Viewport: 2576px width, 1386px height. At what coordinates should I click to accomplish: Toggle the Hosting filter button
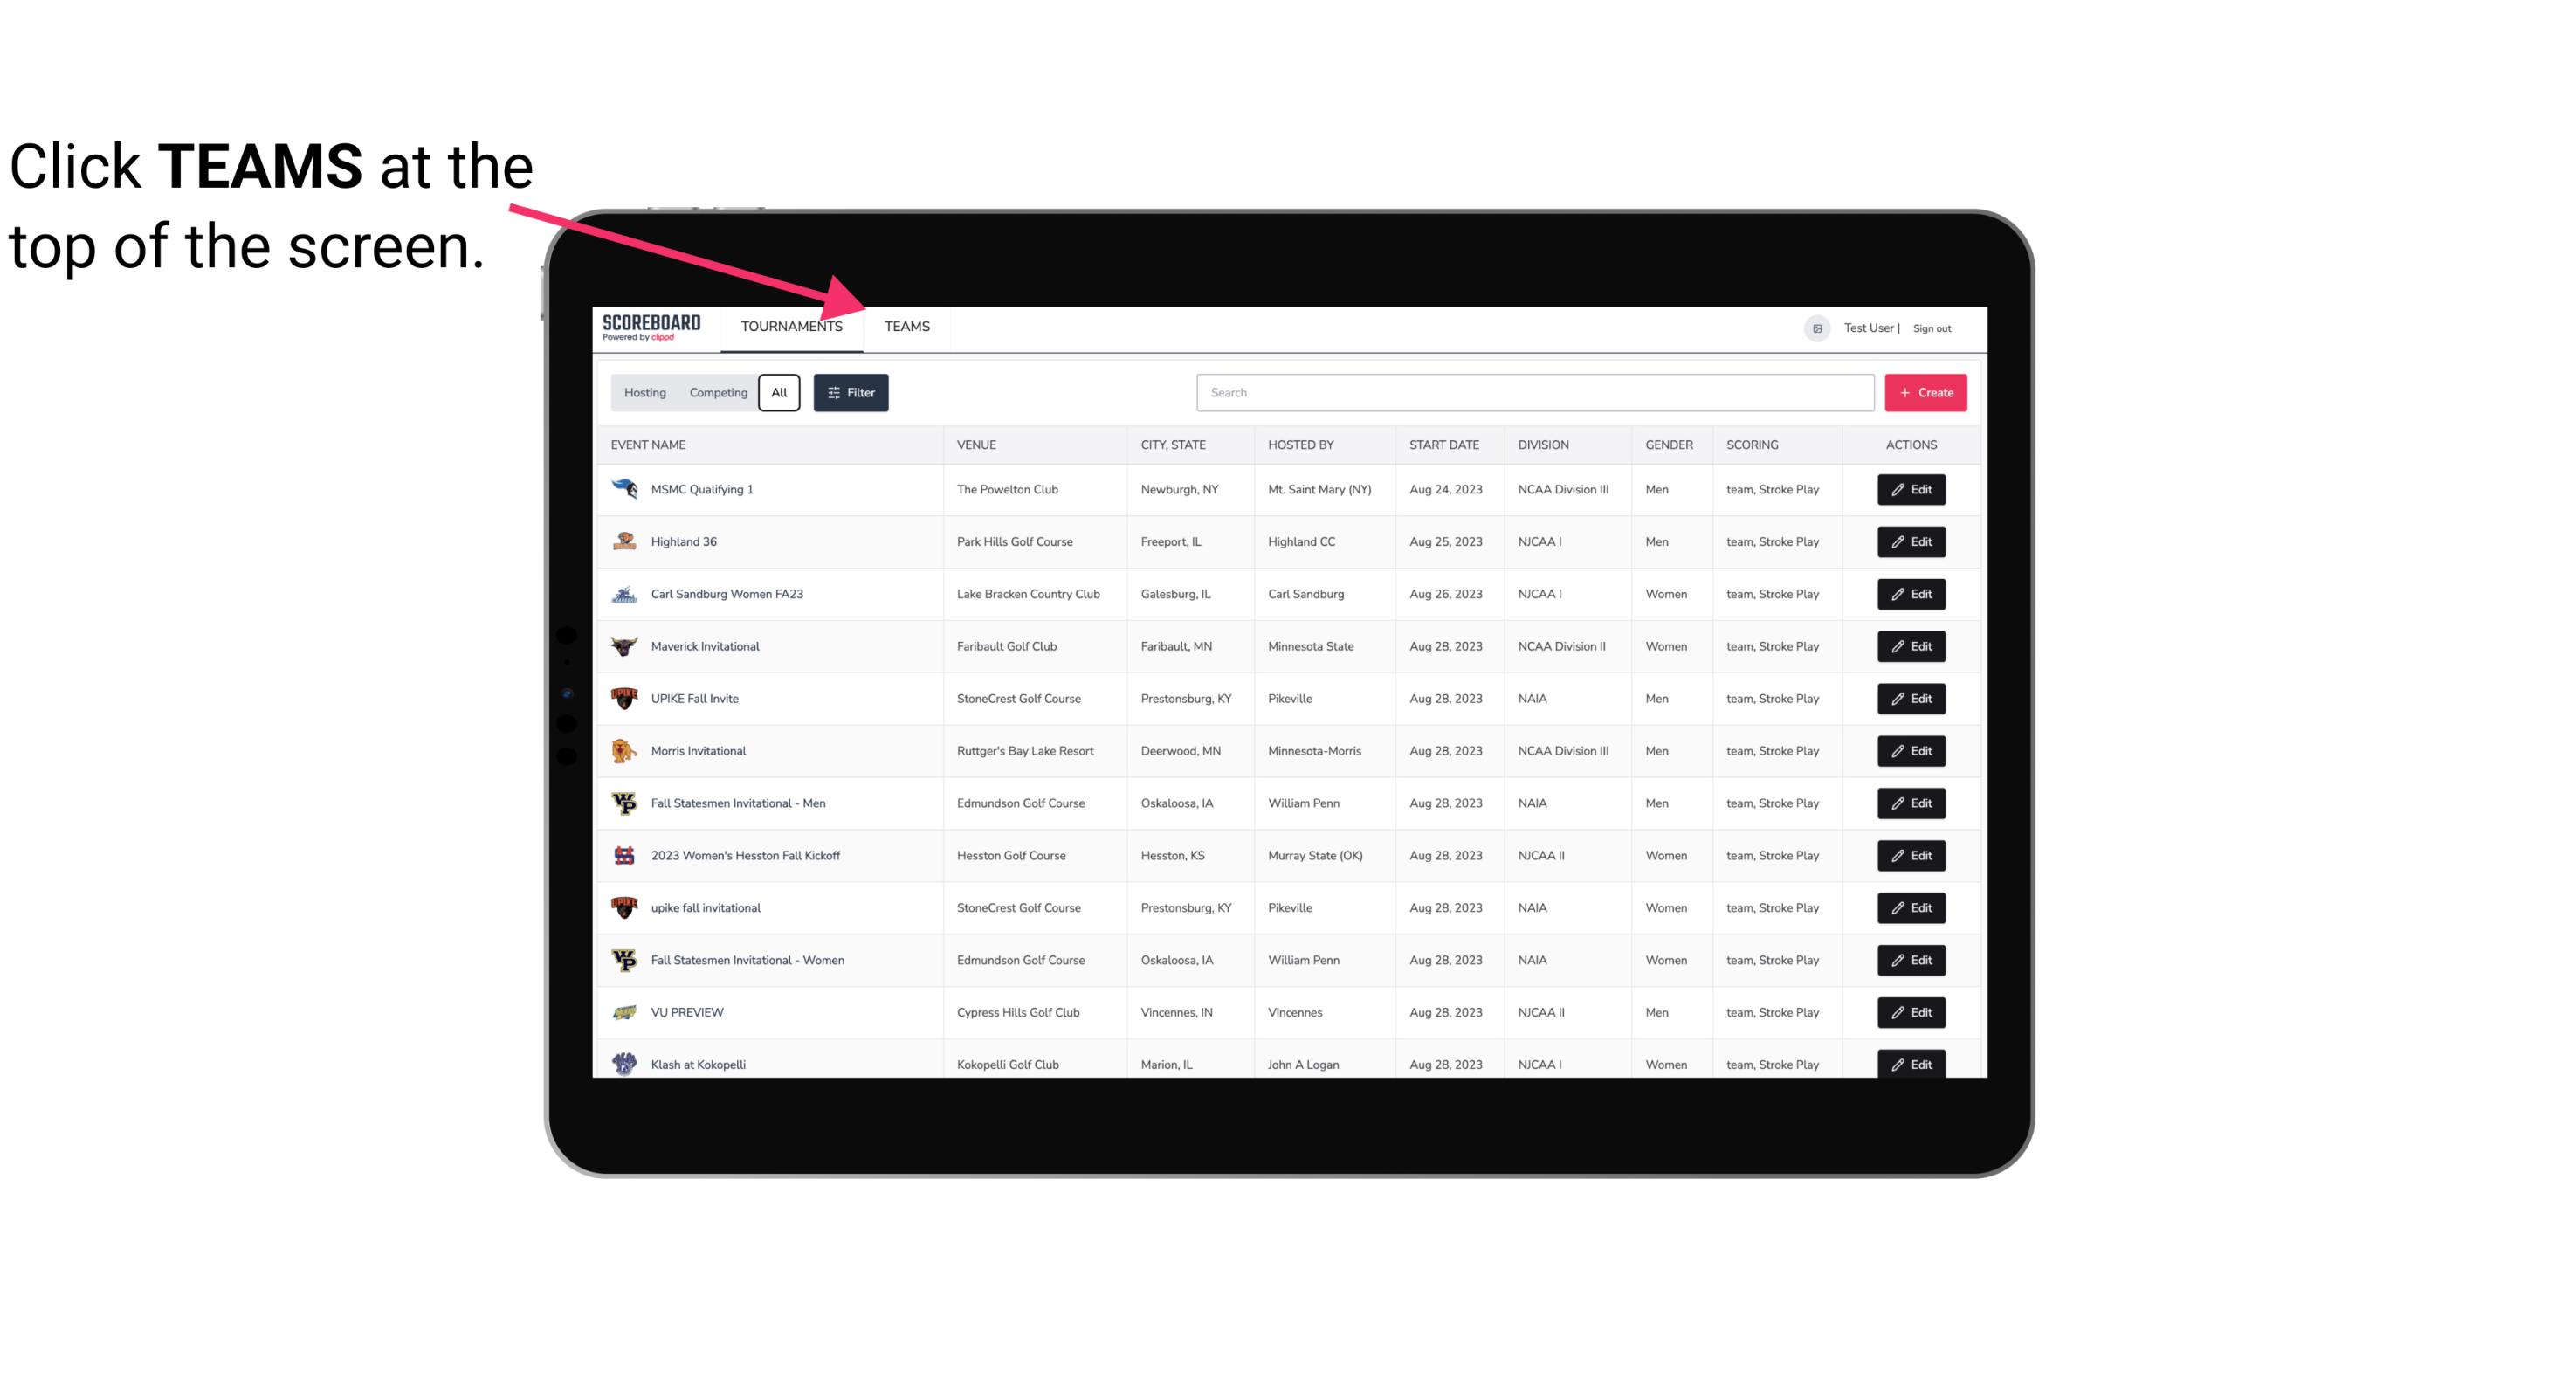[x=644, y=391]
